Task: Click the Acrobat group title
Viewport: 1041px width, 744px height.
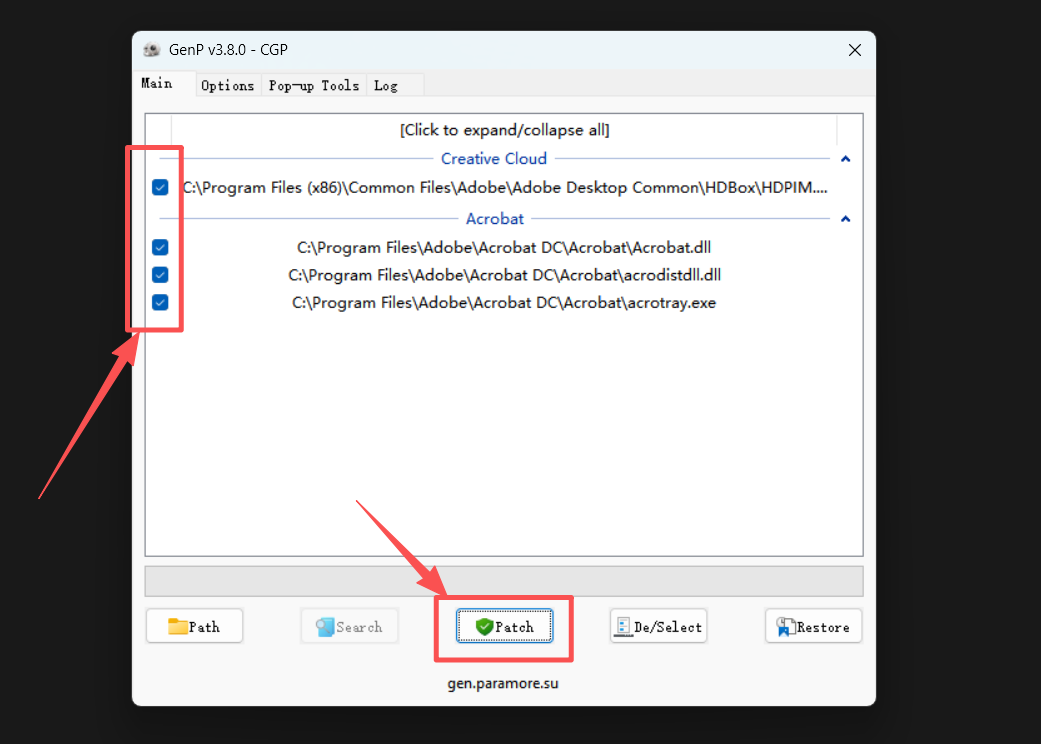Action: click(495, 219)
